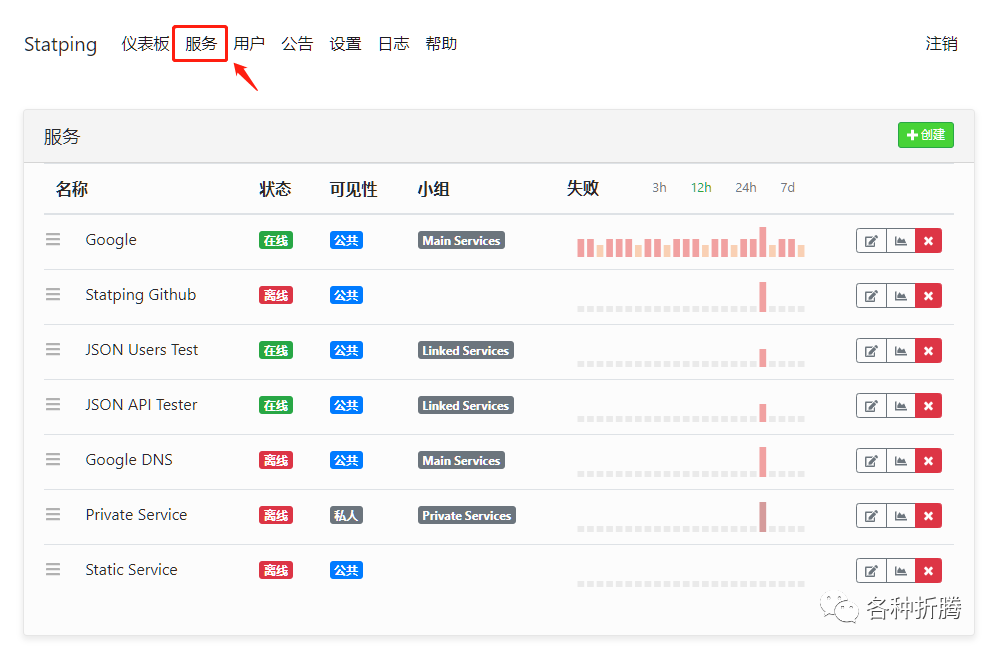This screenshot has height=652, width=994.
Task: Click the Private Service name
Action: pos(136,515)
